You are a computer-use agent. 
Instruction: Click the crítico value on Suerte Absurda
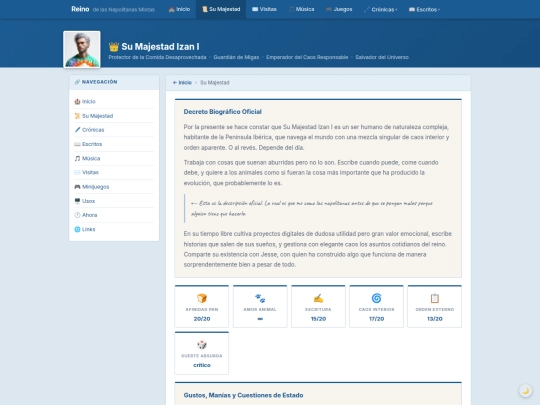pos(202,365)
